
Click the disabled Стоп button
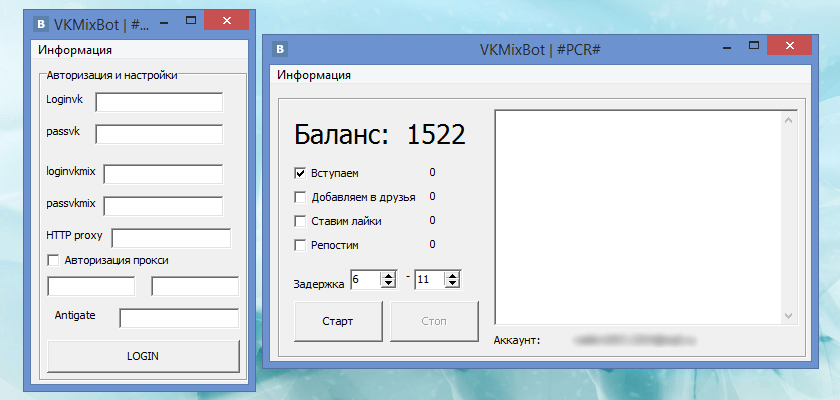pos(434,321)
